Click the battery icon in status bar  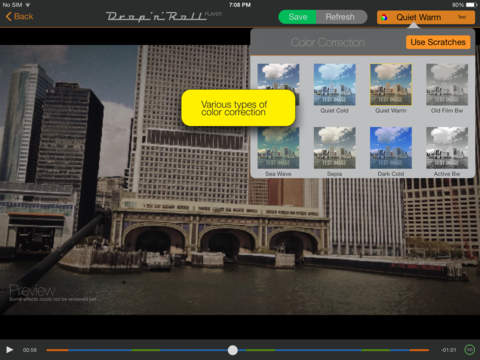472,5
